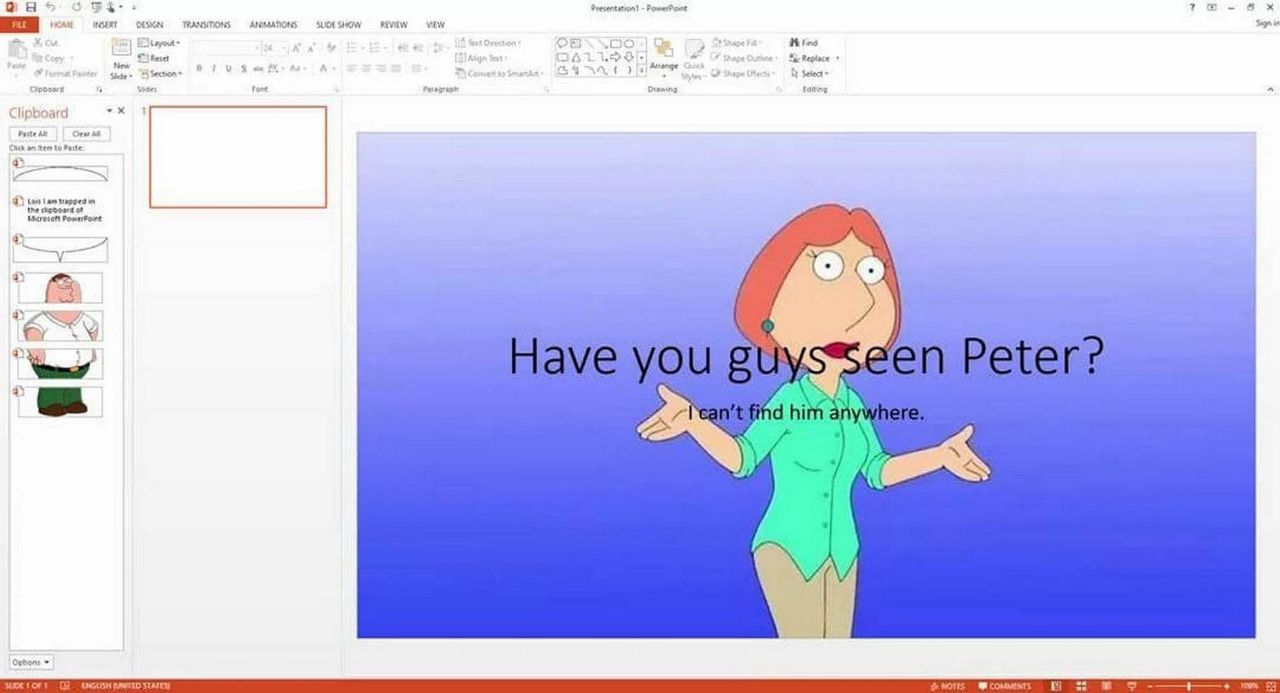
Task: Increase font size with the A icon
Action: coord(296,48)
